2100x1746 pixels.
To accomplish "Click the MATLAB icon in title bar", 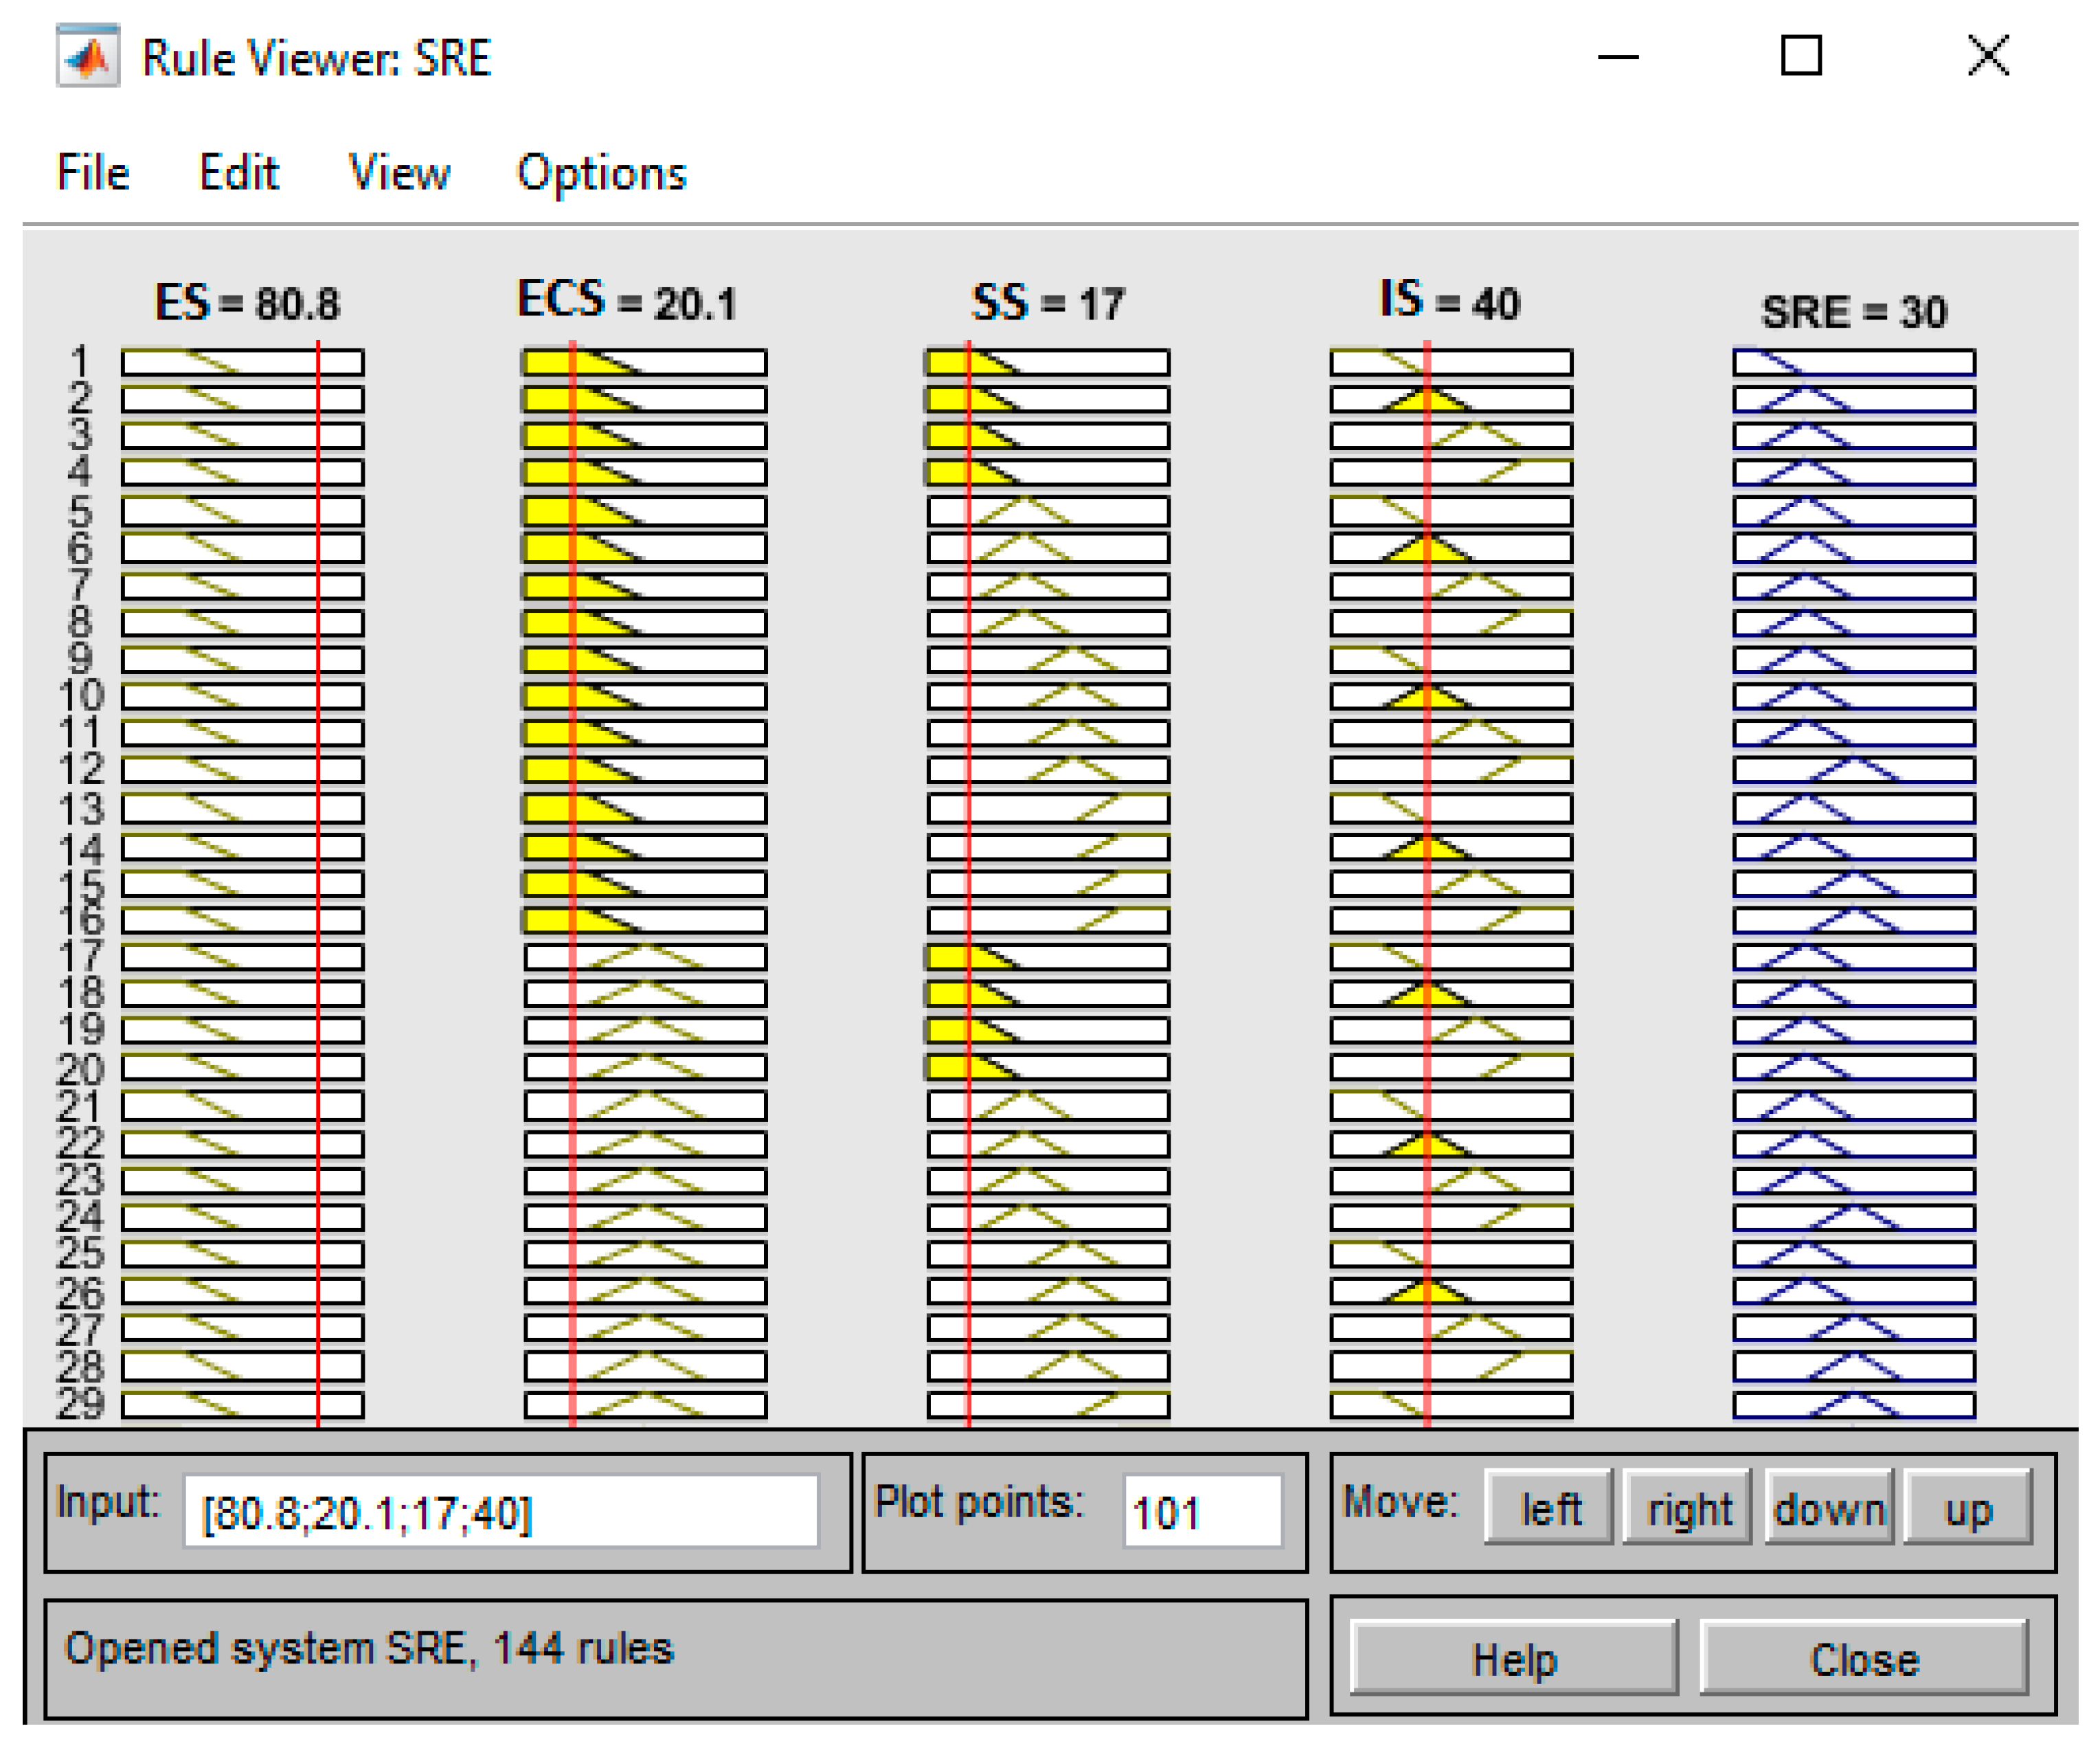I will [88, 57].
